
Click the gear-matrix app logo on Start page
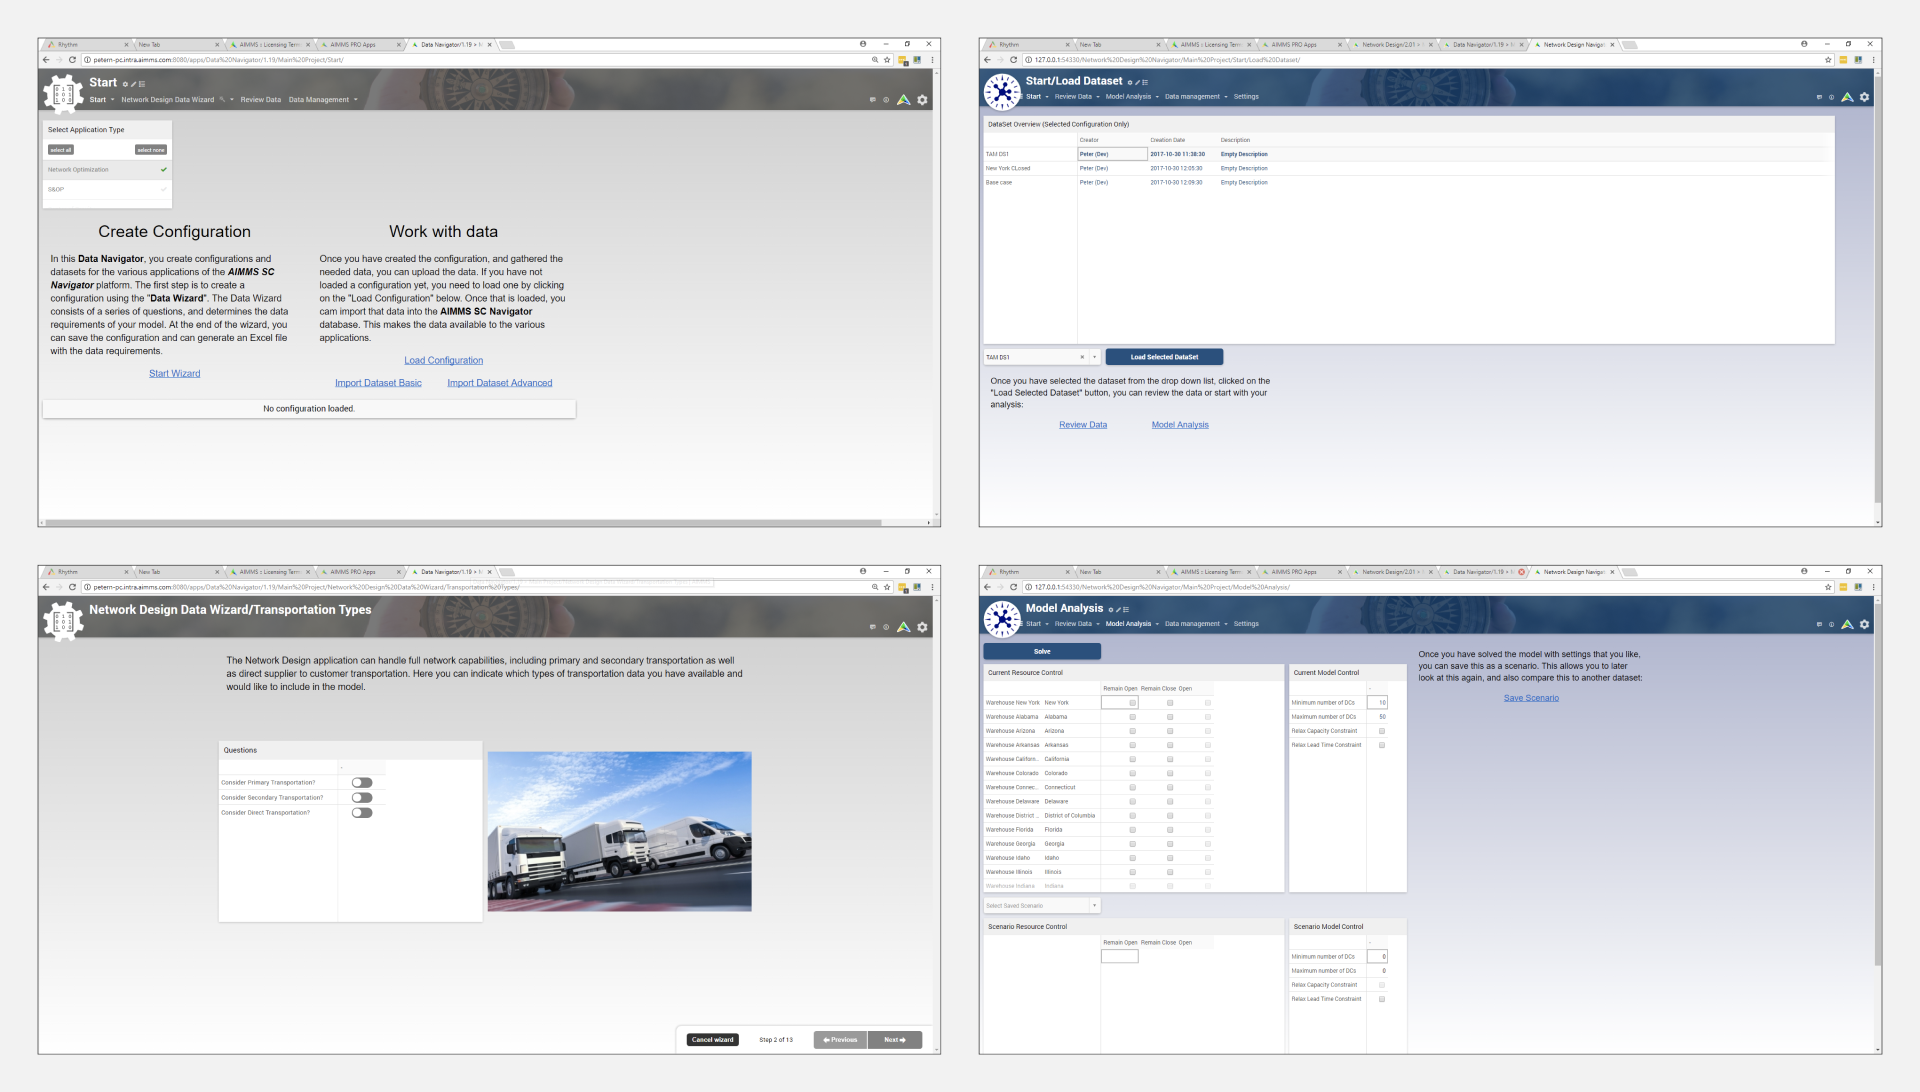63,93
